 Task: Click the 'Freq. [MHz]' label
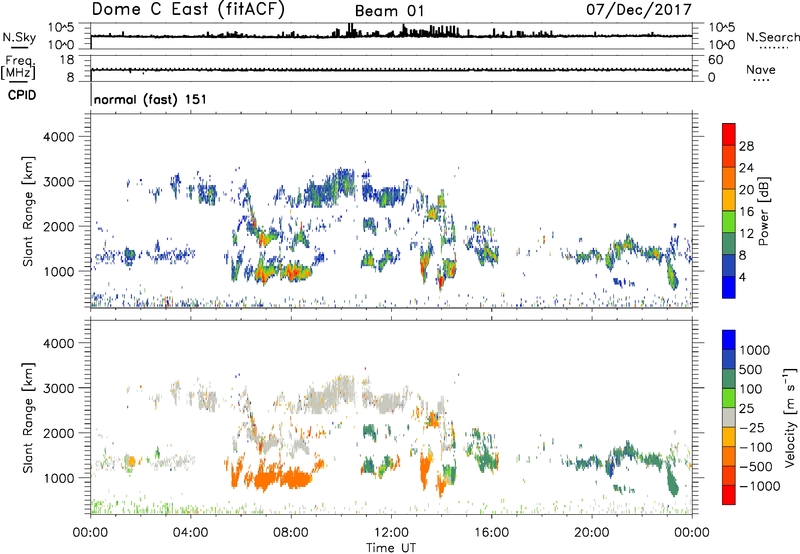pos(19,68)
